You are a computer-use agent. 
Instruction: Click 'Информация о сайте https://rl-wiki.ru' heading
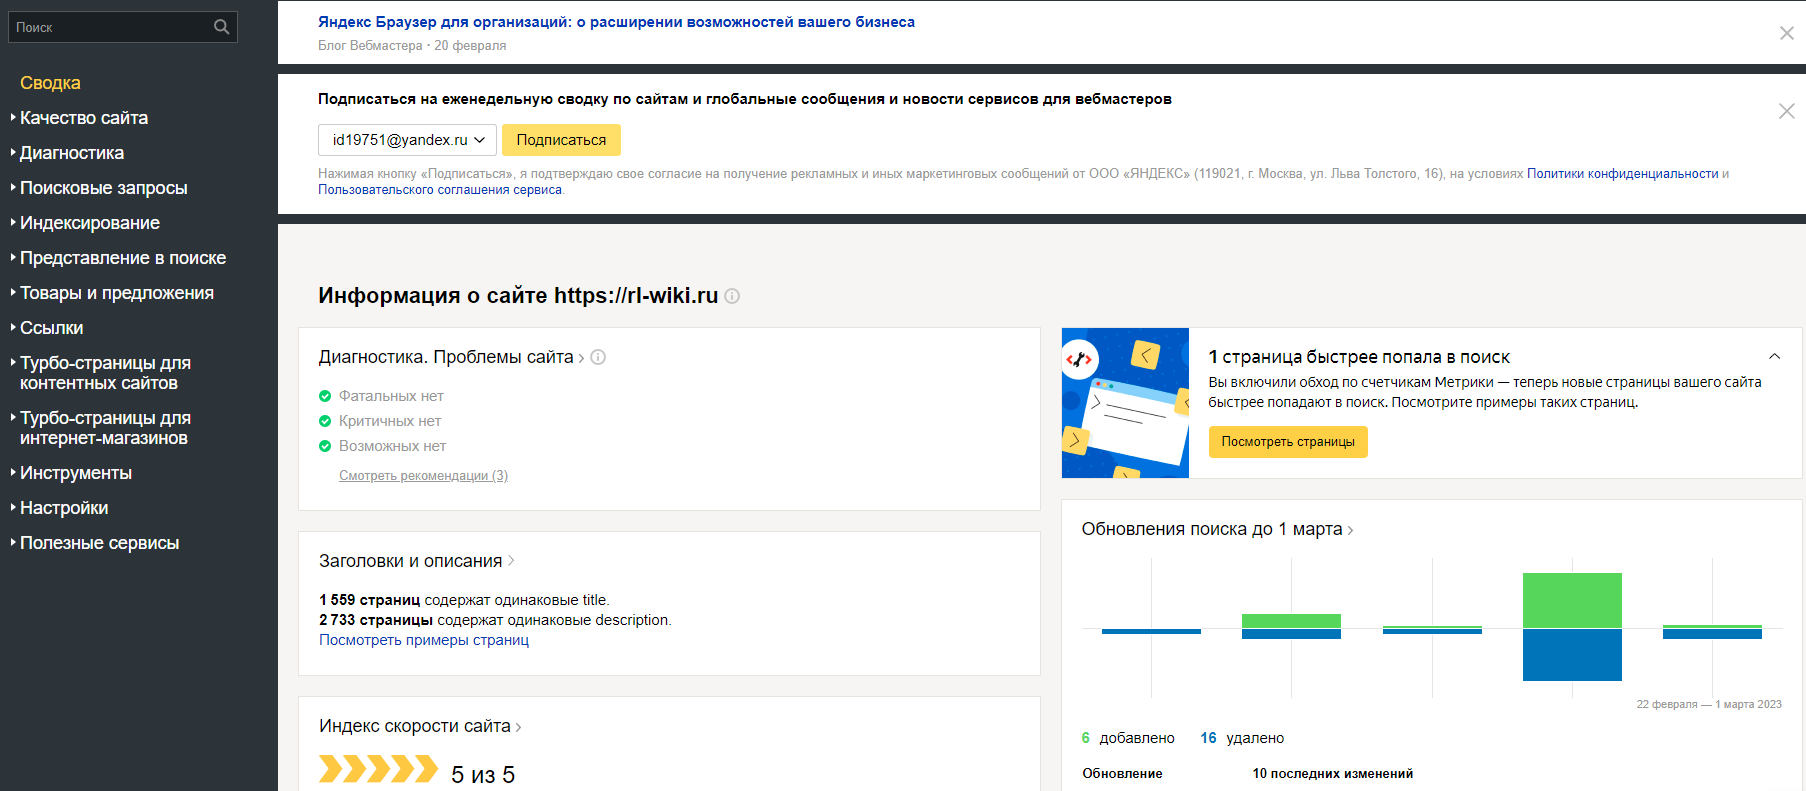pos(518,296)
